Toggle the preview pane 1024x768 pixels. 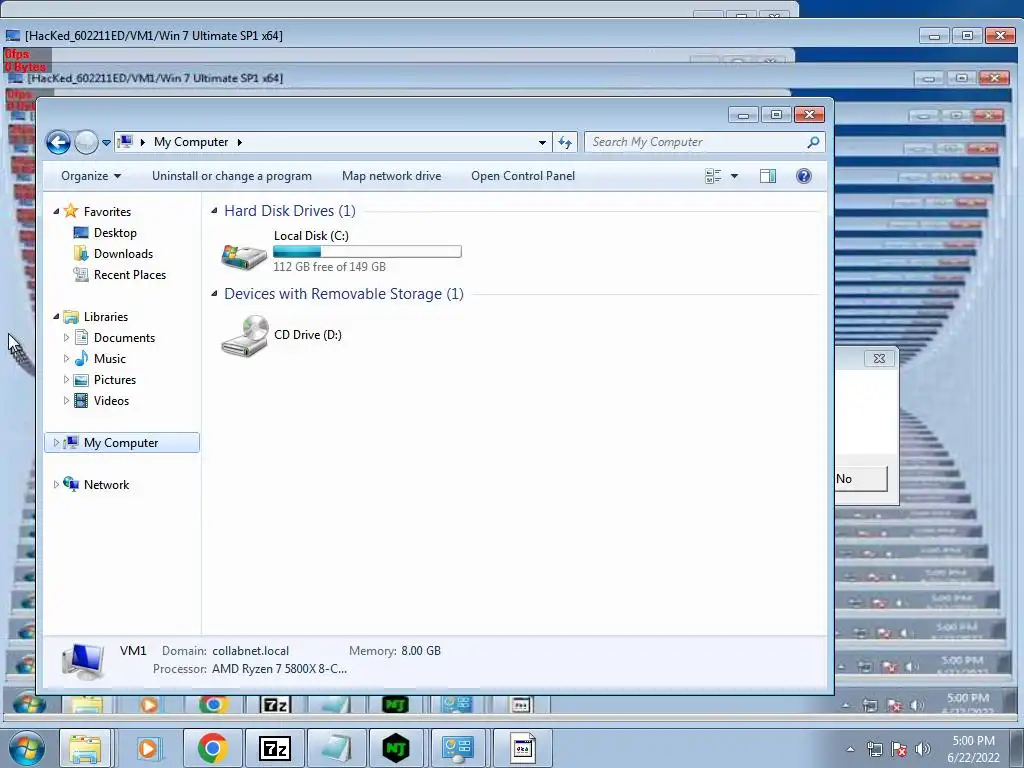coord(768,176)
